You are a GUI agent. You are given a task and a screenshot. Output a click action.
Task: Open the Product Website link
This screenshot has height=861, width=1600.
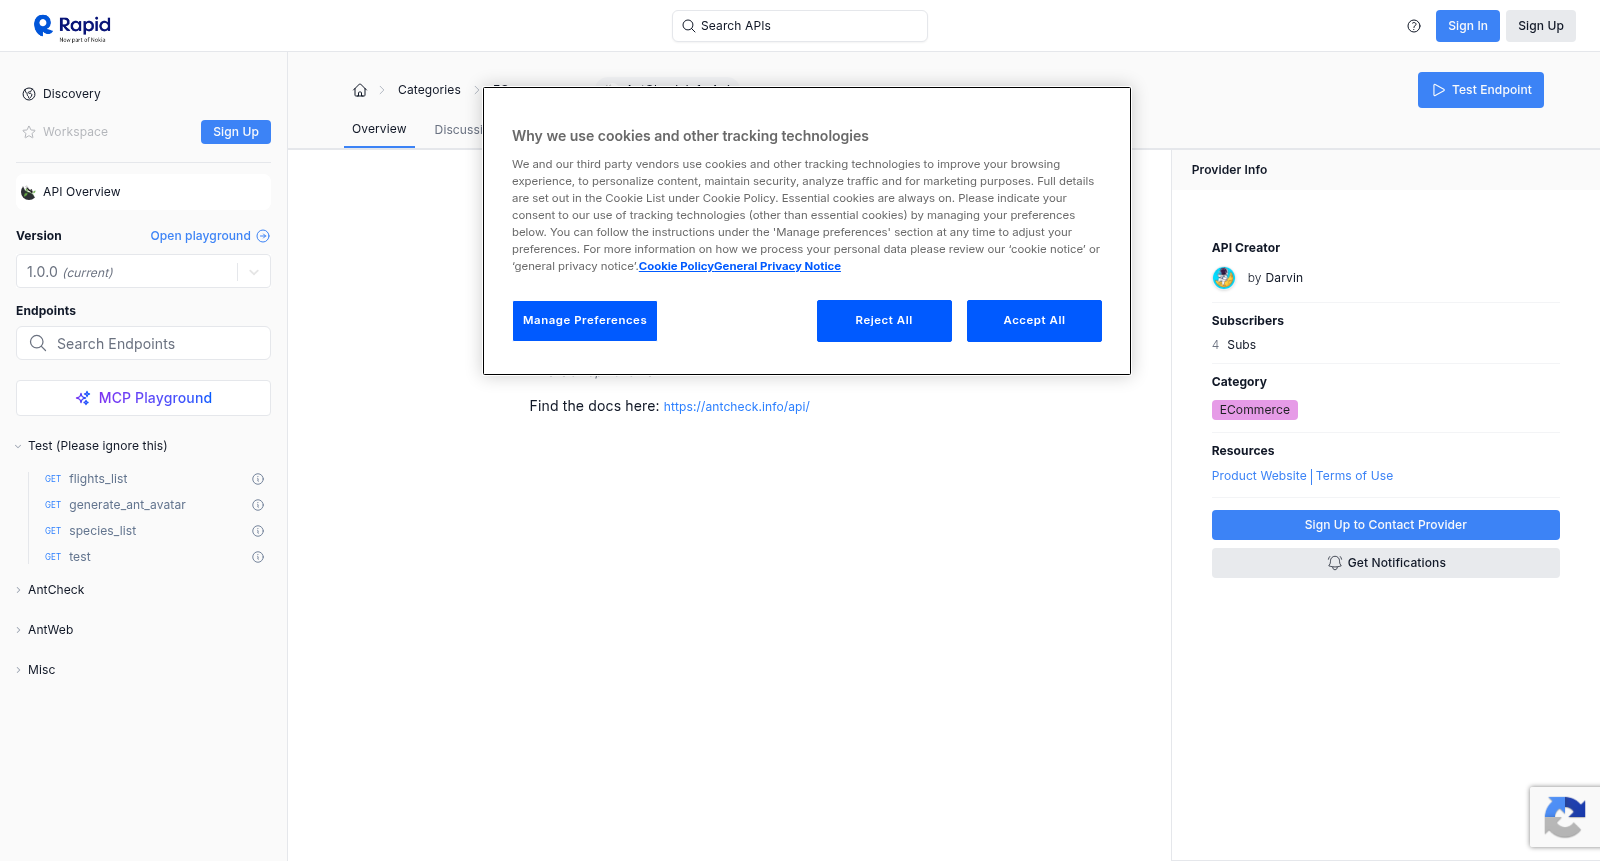pos(1259,476)
